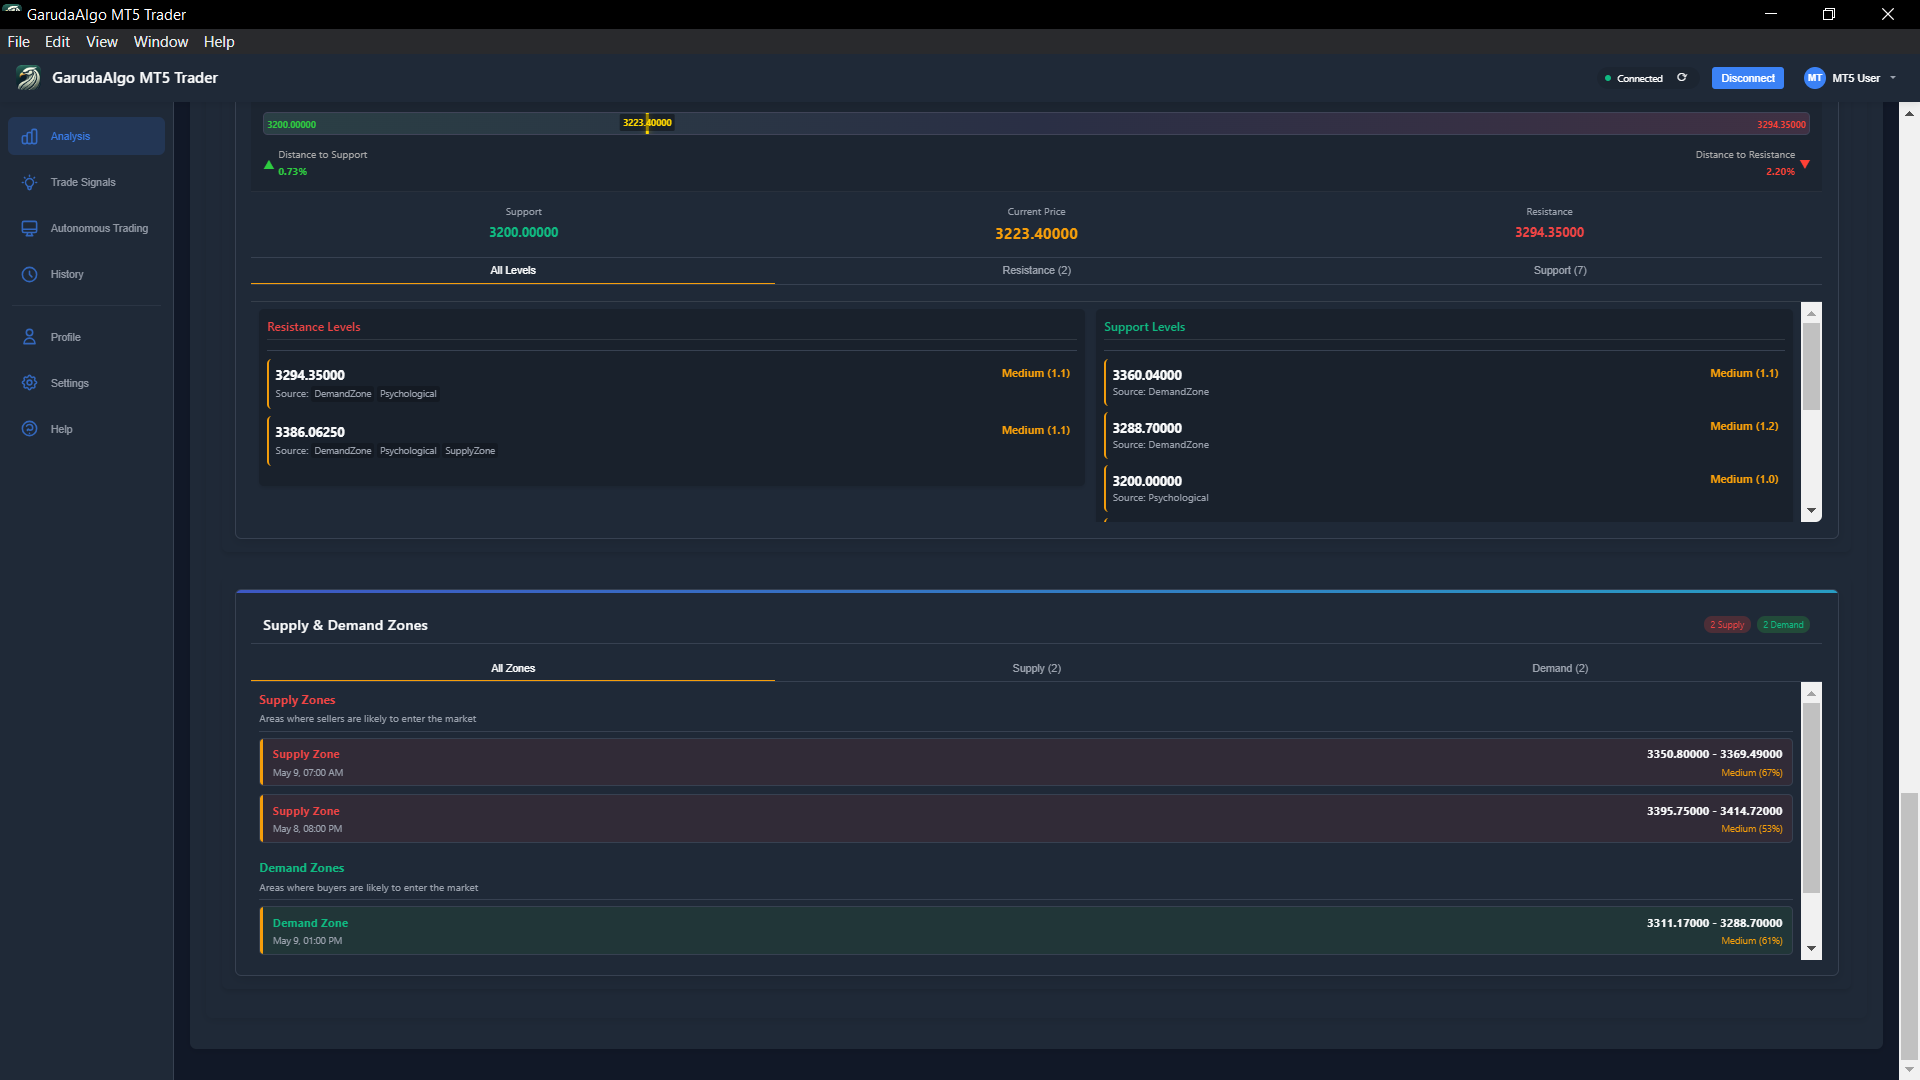Expand the Supply Zone from May 8

click(x=1020, y=818)
